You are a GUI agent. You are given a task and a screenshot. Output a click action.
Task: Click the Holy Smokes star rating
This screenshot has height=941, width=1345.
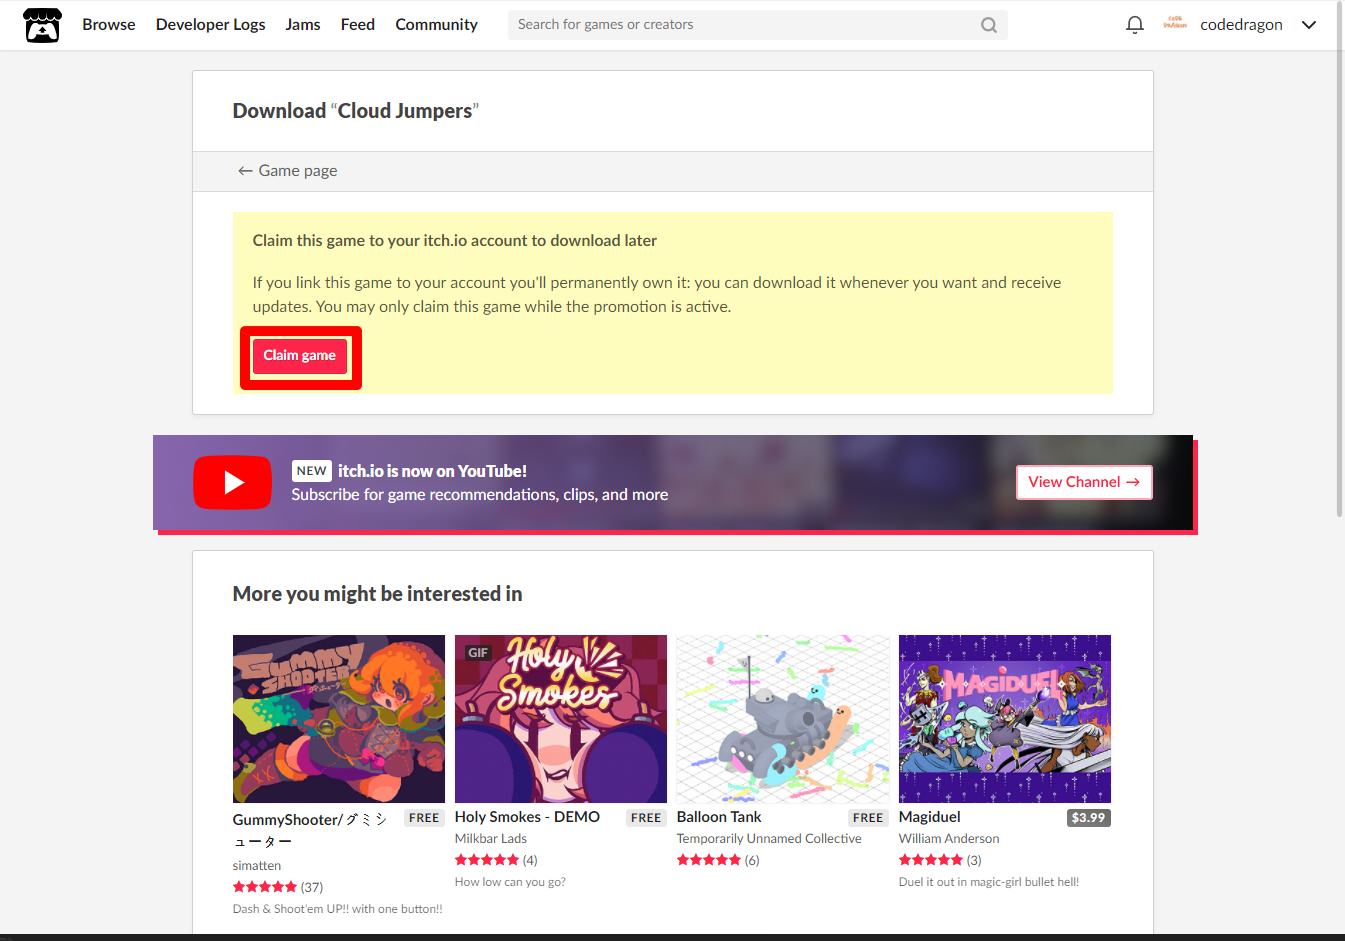point(487,860)
